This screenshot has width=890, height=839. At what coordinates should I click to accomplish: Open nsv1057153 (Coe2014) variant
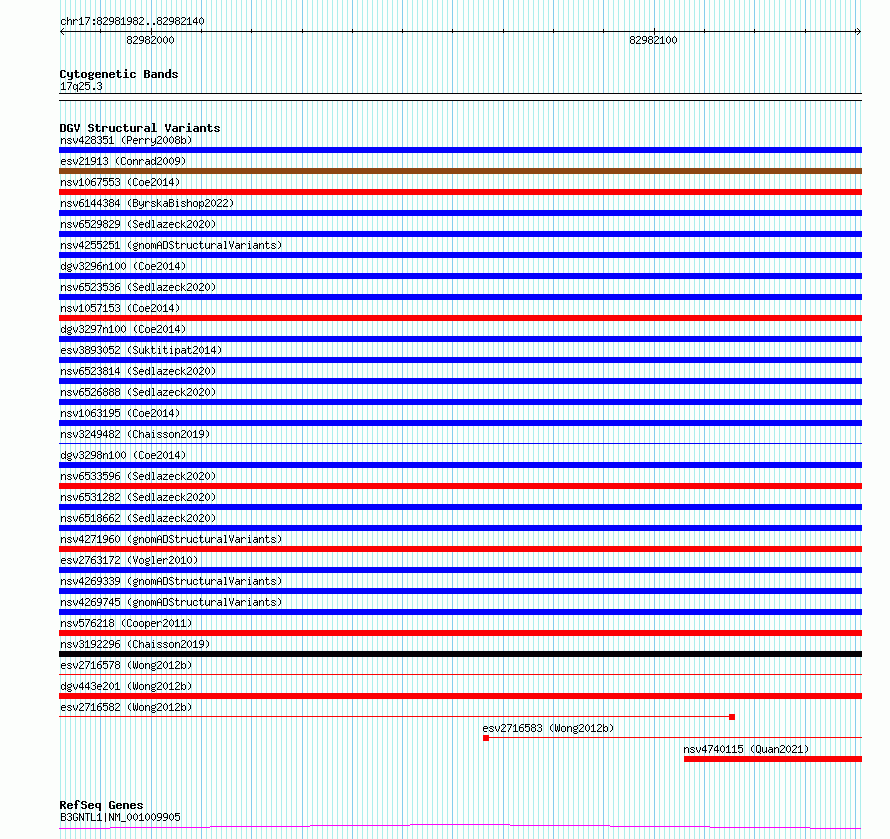pyautogui.click(x=120, y=308)
